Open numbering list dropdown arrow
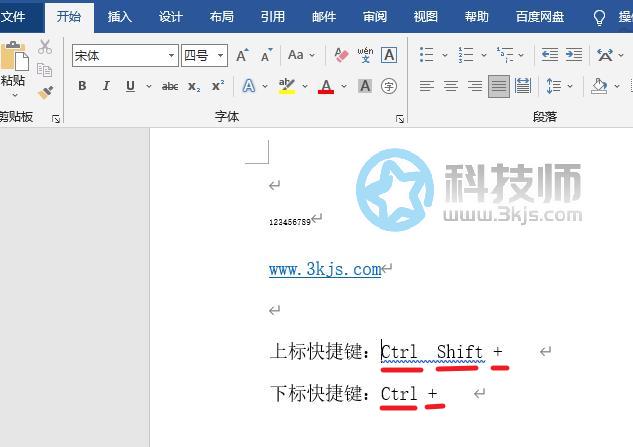Viewport: 633px width, 447px height. click(484, 55)
